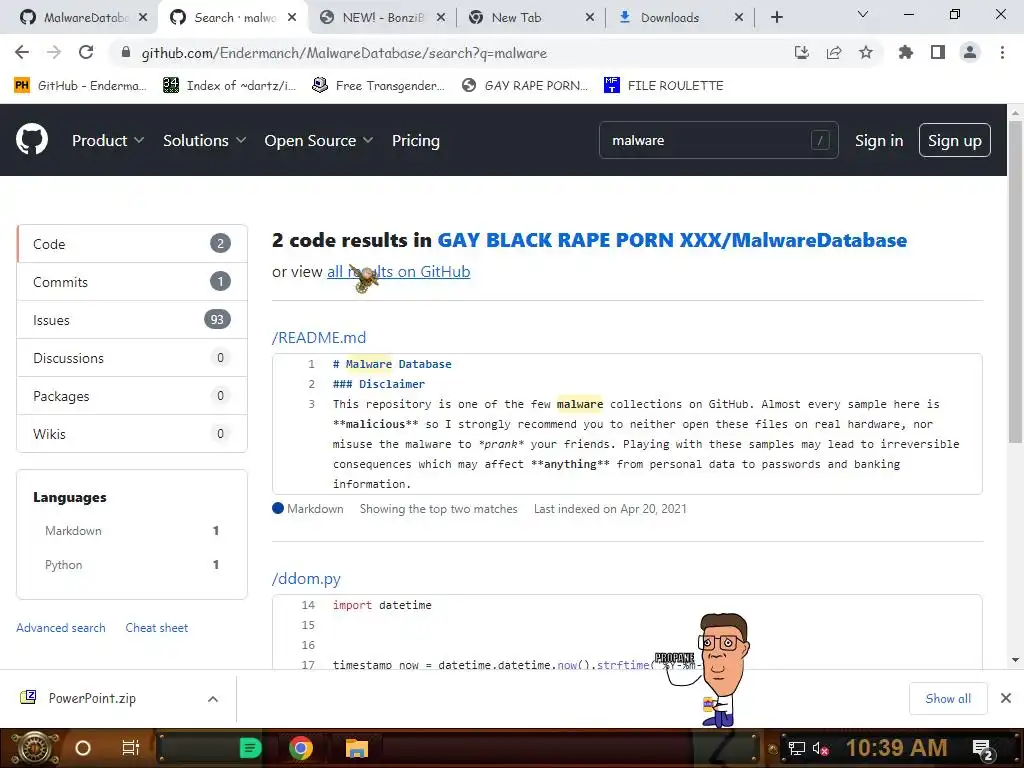
Task: Click Show all downloads button
Action: [x=948, y=699]
